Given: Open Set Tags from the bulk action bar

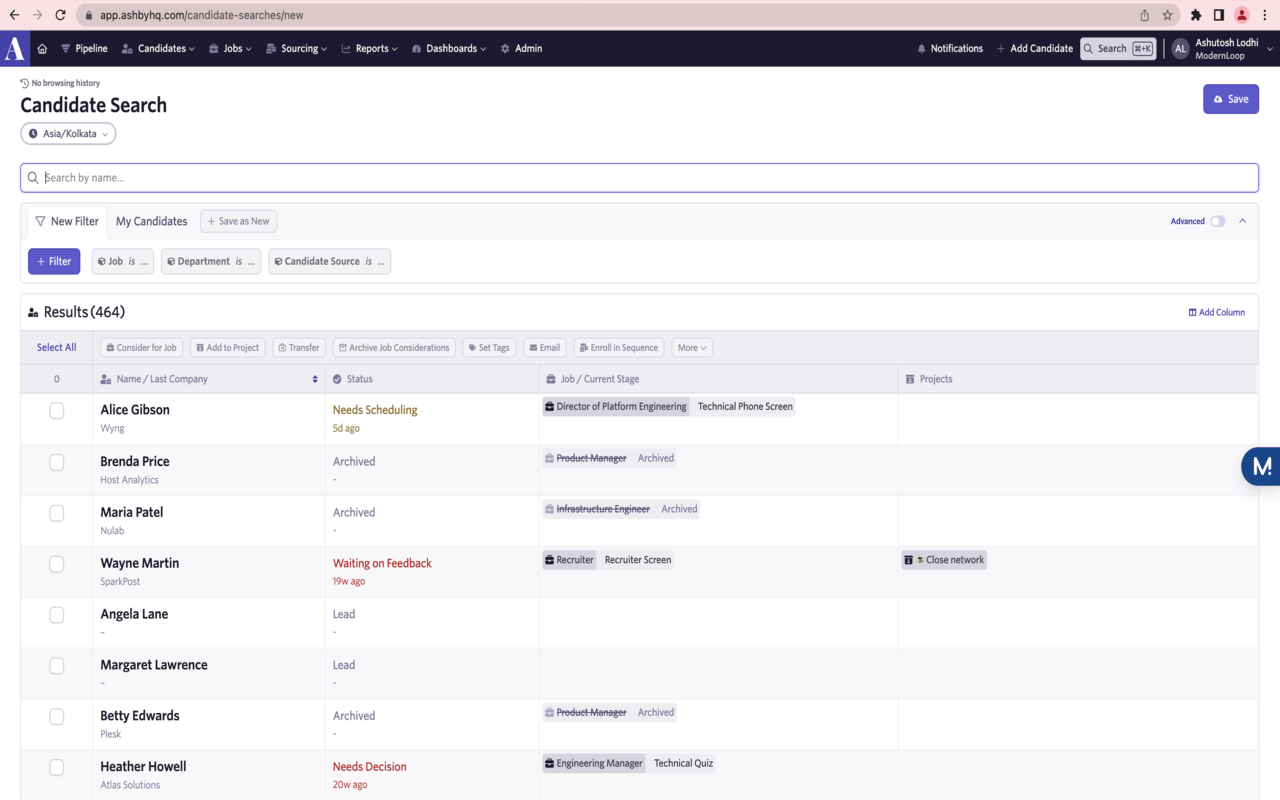Looking at the screenshot, I should [489, 347].
